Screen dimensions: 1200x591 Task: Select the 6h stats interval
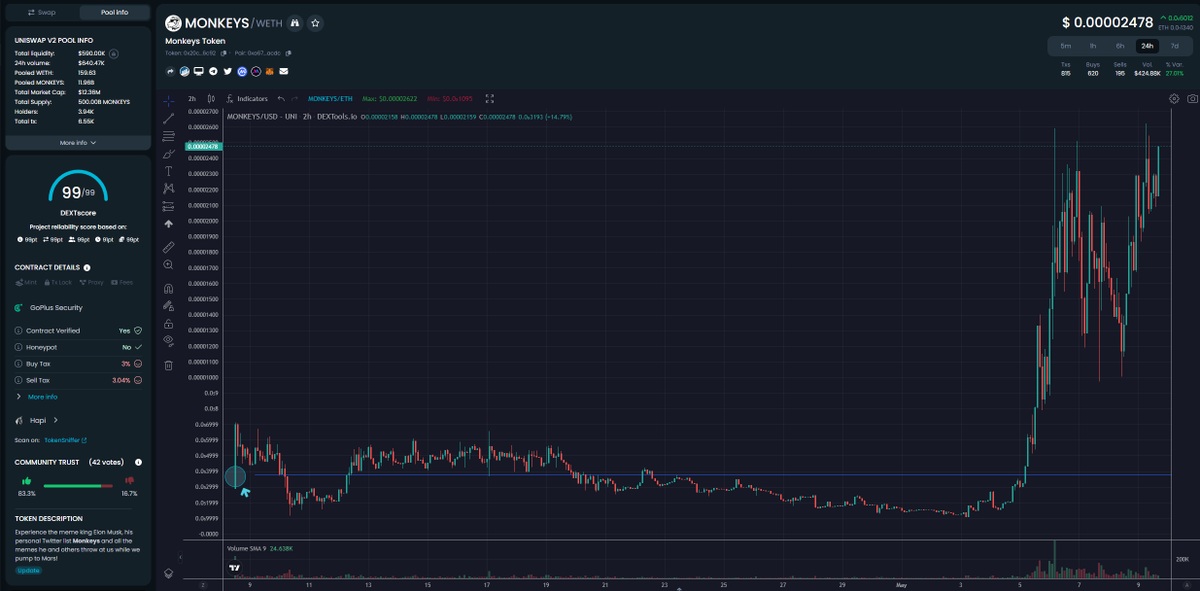coord(1120,46)
